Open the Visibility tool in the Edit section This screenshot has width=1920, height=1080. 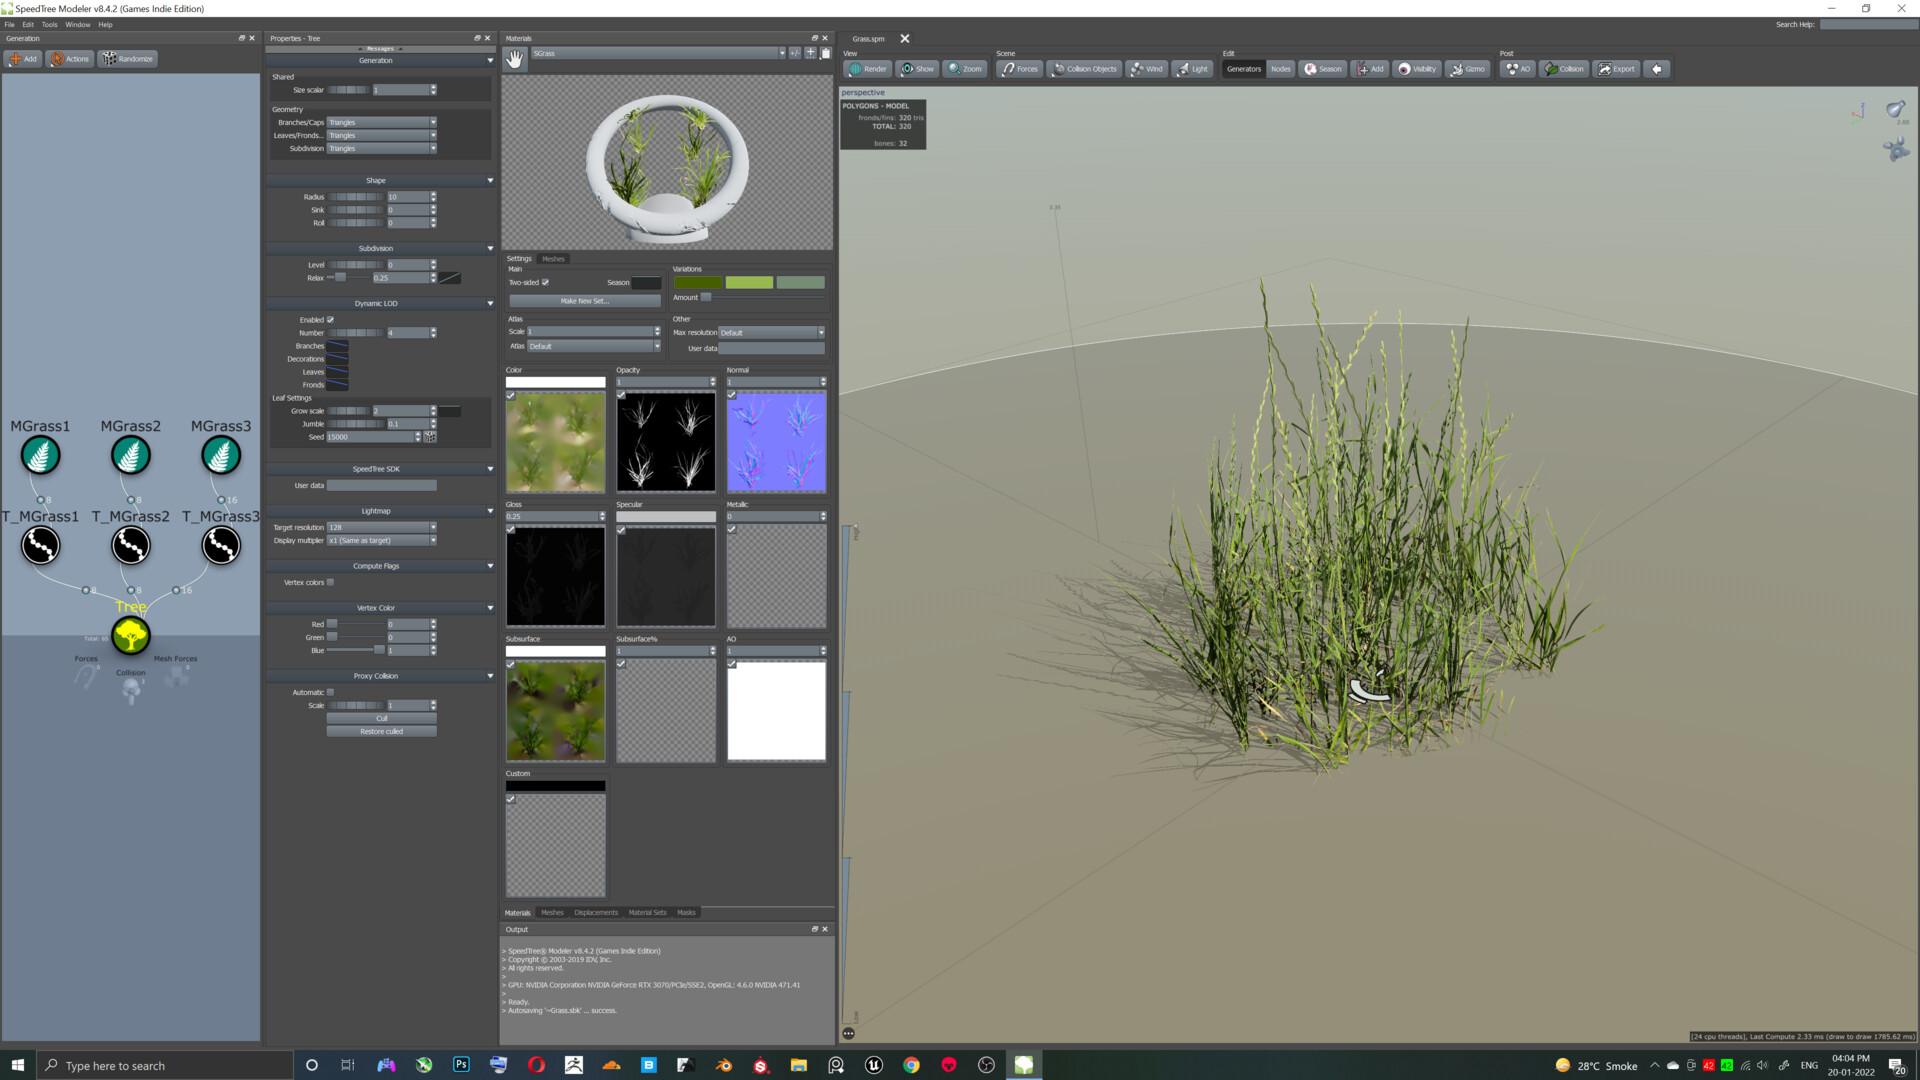[1416, 68]
